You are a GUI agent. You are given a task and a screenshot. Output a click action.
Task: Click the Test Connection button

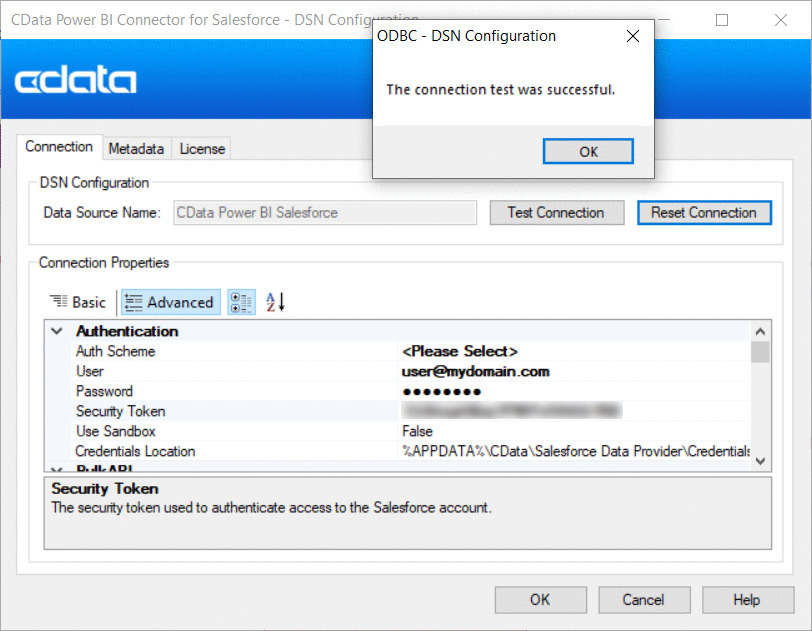tap(556, 212)
